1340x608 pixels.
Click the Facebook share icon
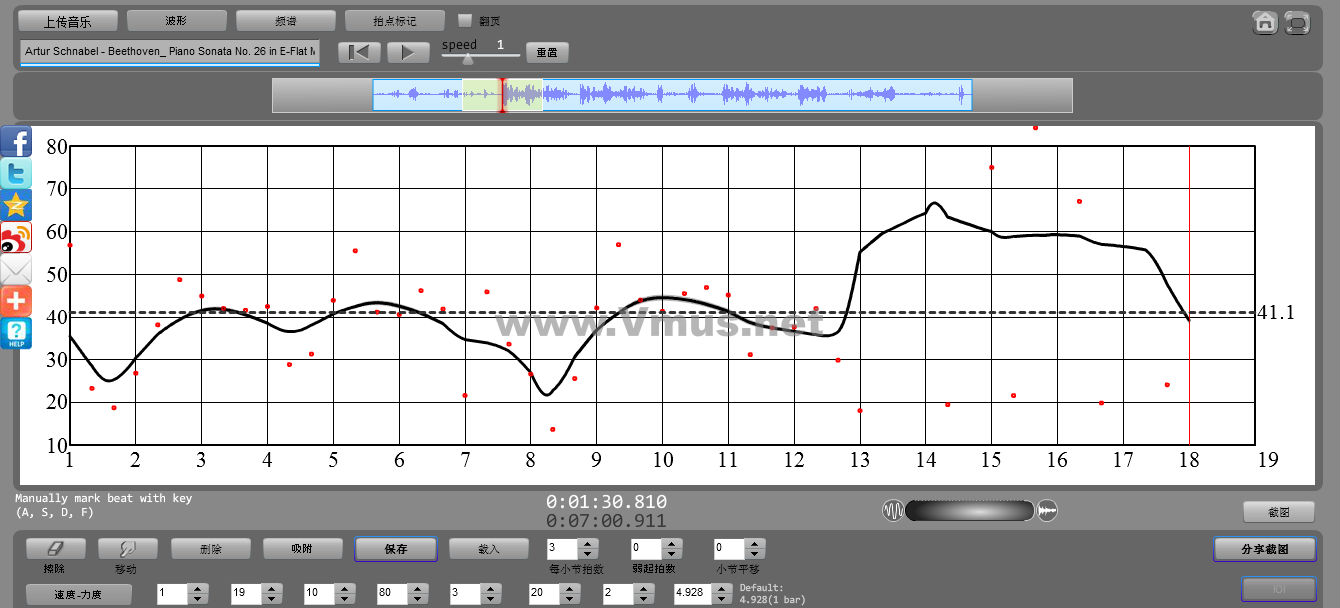point(16,142)
